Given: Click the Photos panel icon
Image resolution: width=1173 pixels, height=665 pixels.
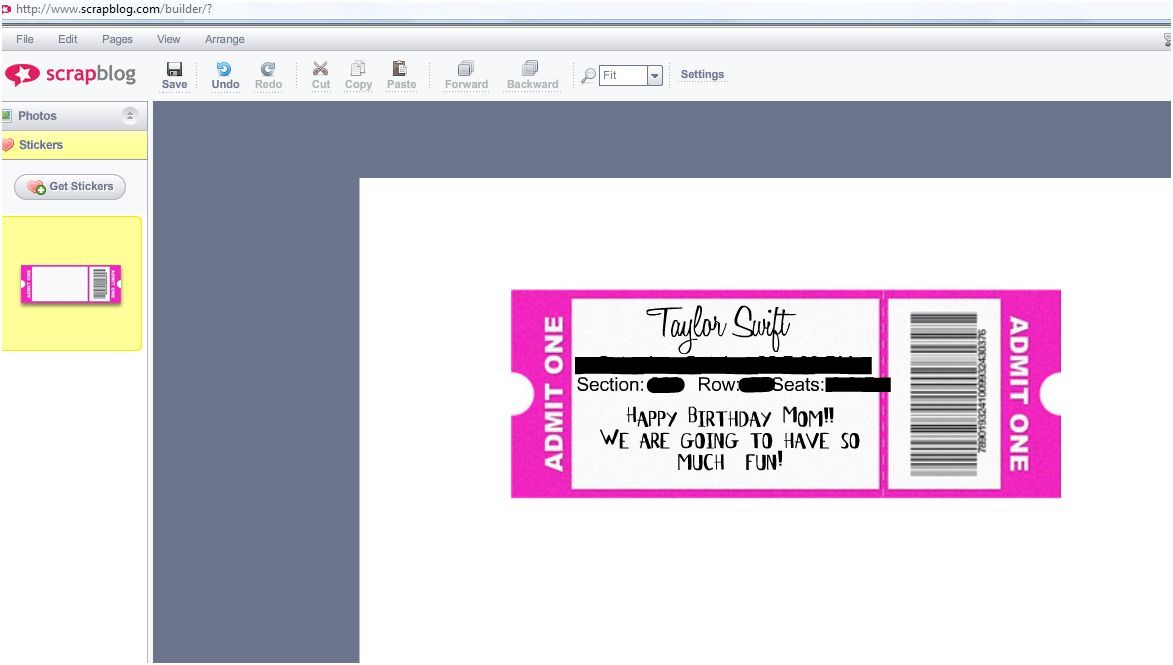Looking at the screenshot, I should (7, 115).
